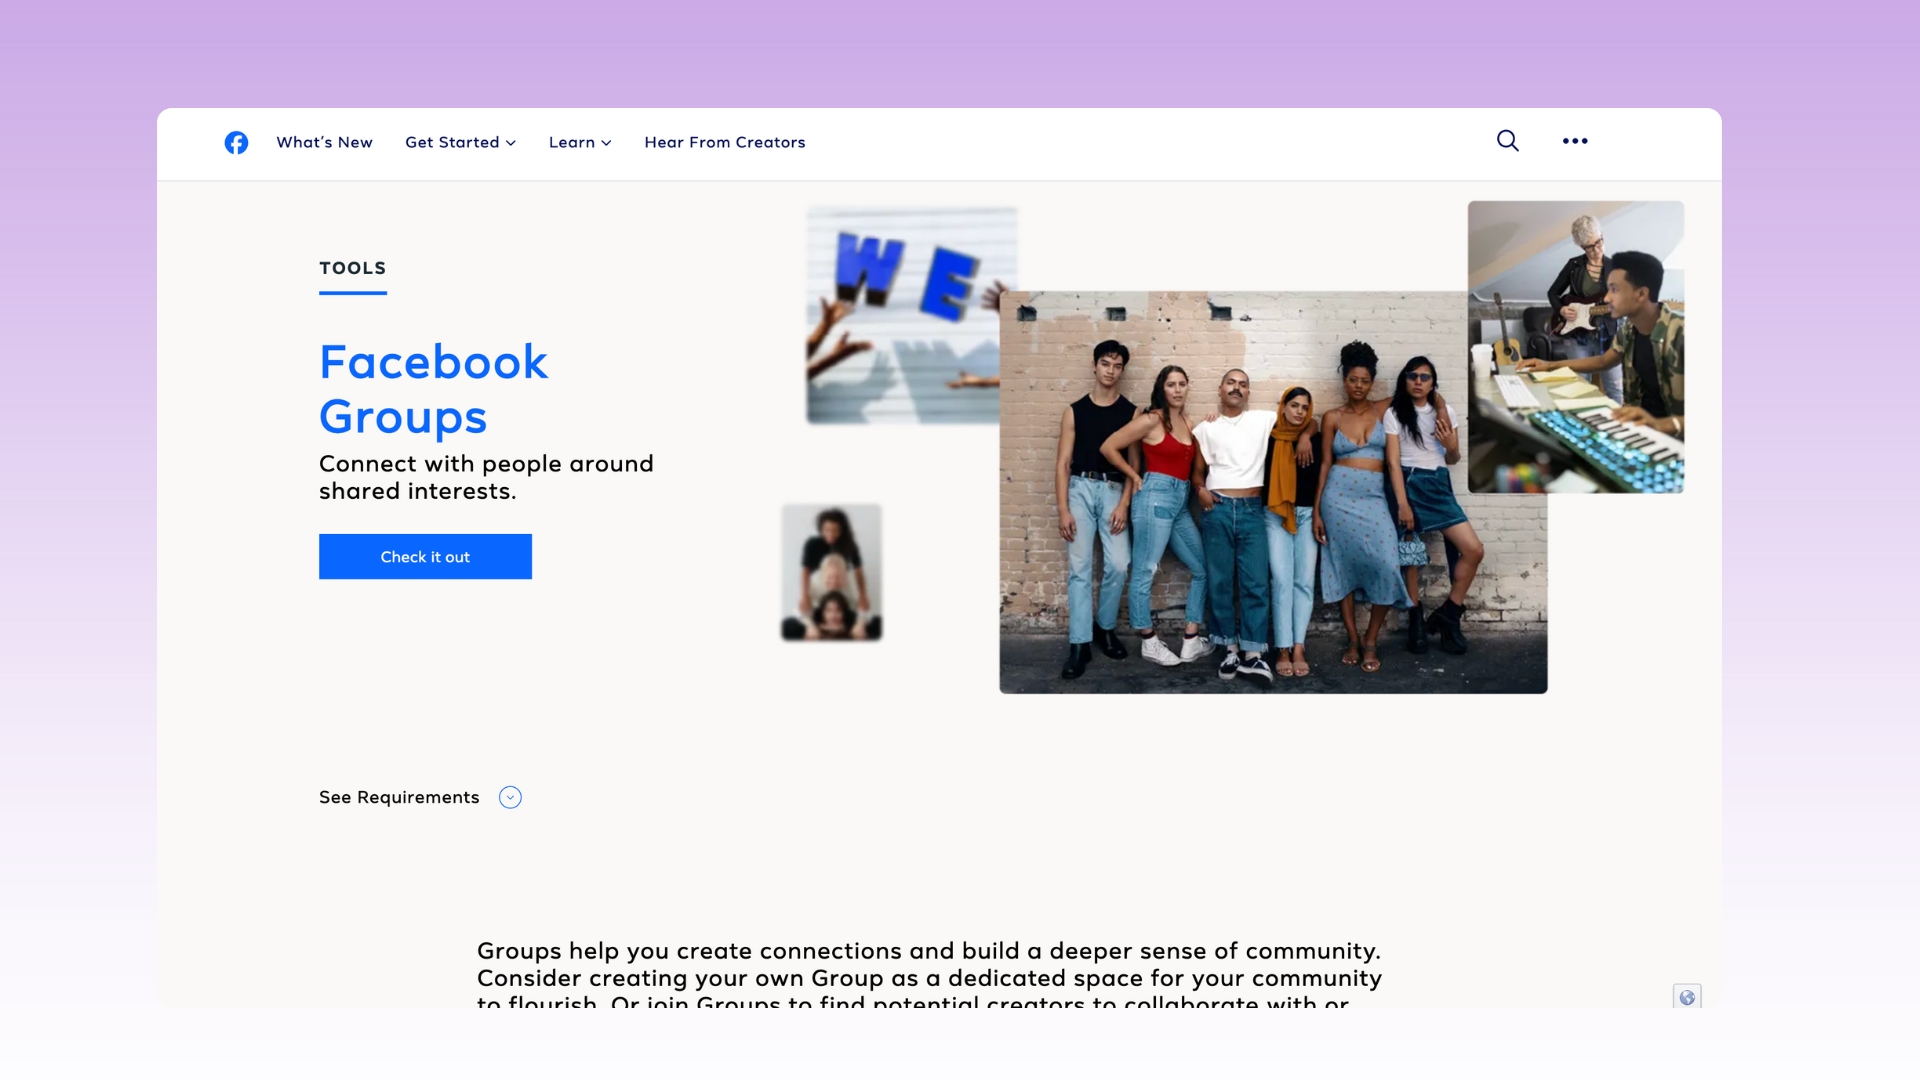Click the Facebook Groups heading
The width and height of the screenshot is (1920, 1080).
coord(432,389)
